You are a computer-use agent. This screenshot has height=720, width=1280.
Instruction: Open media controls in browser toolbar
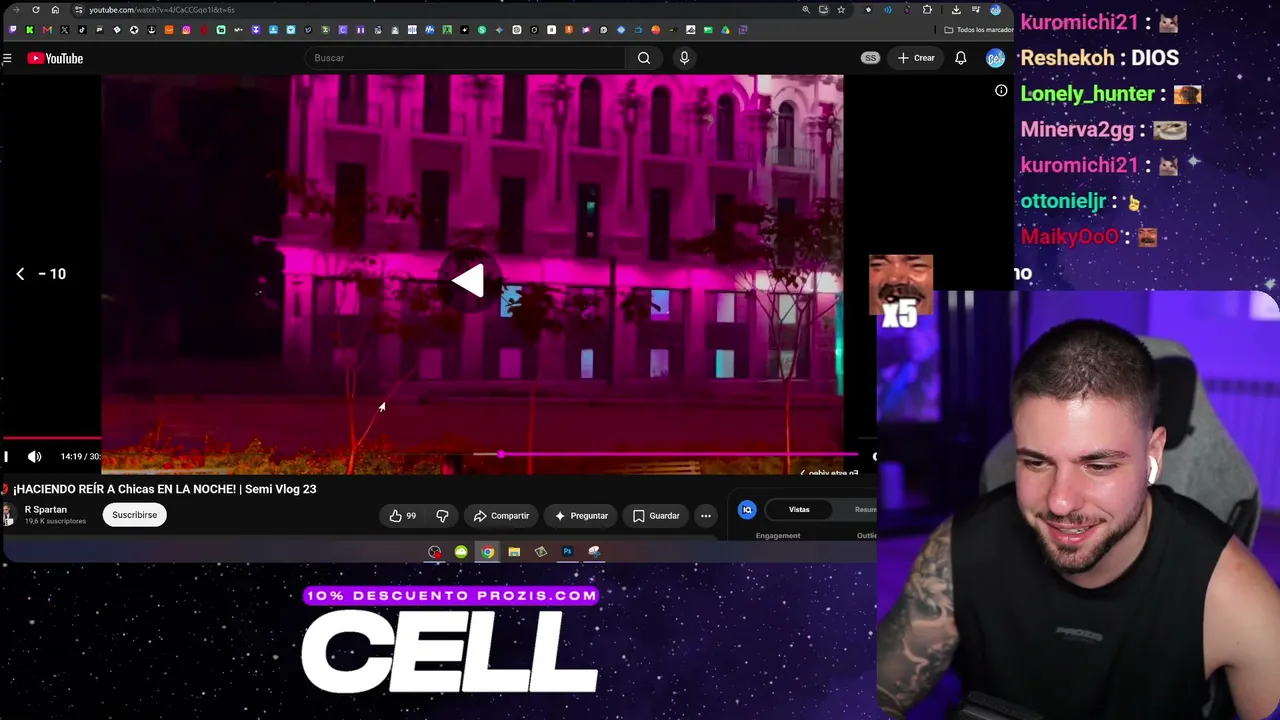[976, 10]
